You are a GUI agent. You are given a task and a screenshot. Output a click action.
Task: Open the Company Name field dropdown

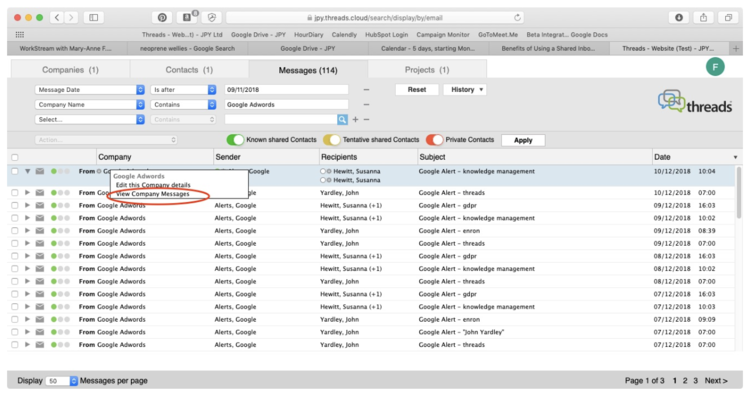(x=89, y=104)
